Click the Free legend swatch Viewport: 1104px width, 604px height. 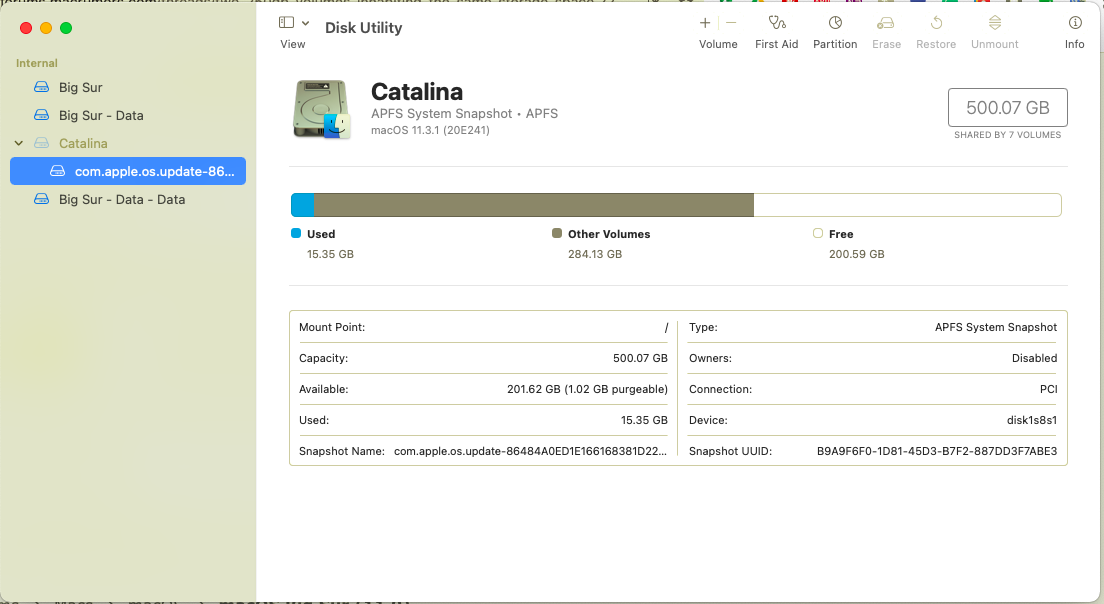click(x=817, y=233)
